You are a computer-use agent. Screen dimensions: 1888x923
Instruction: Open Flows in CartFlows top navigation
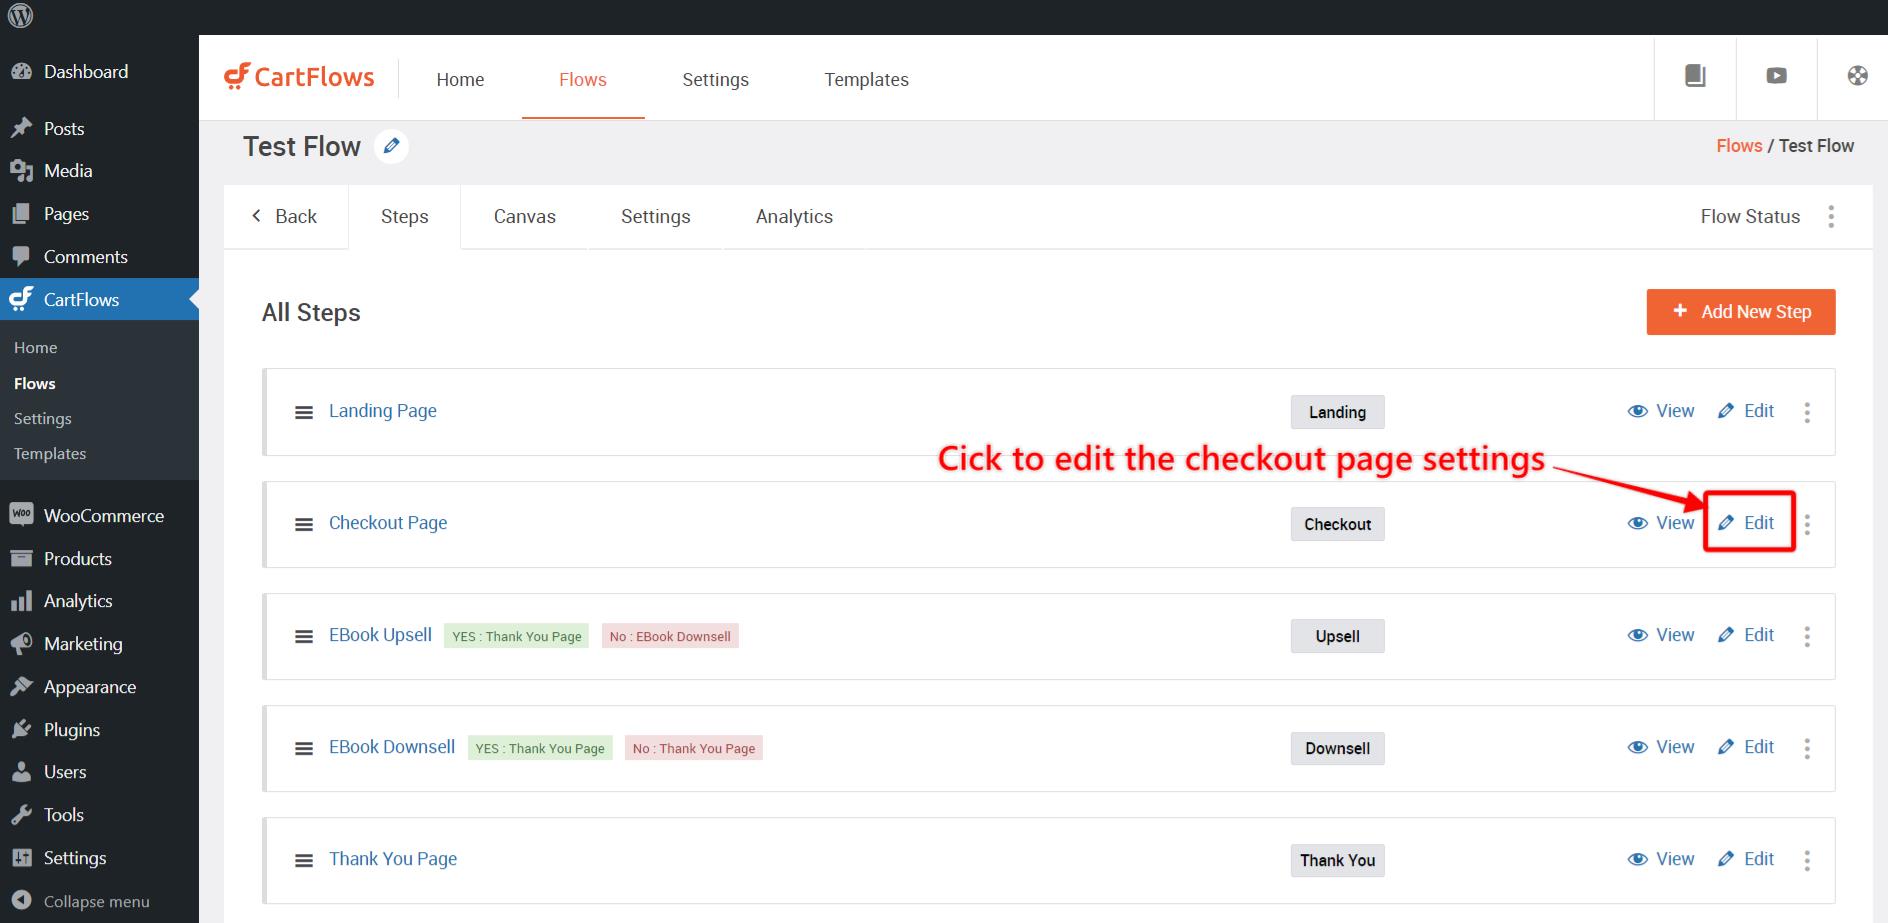[583, 80]
